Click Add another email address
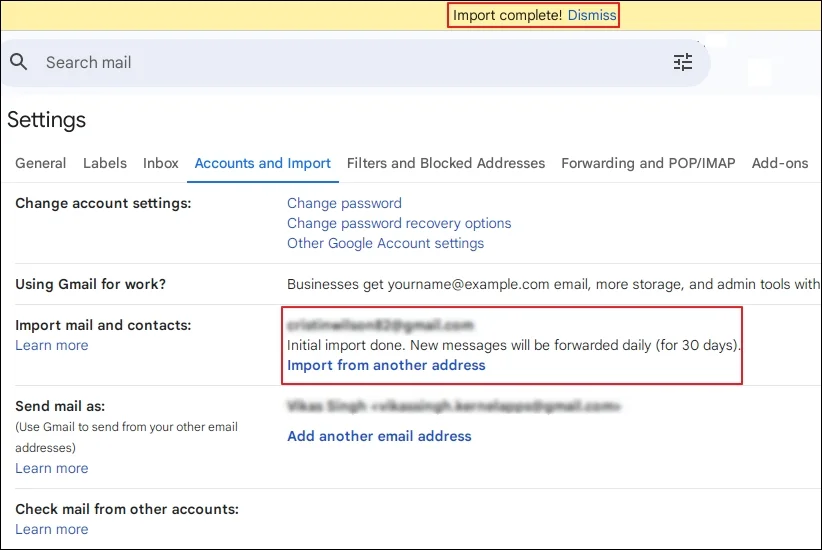 click(x=379, y=436)
